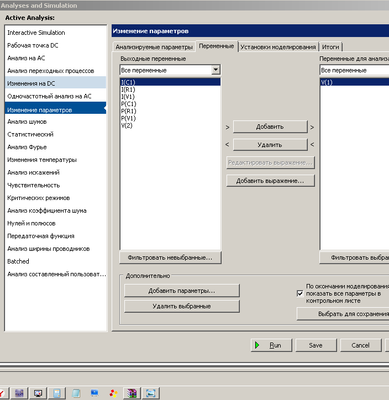
Task: Open the output variables filter dropdown
Action: [x=216, y=70]
